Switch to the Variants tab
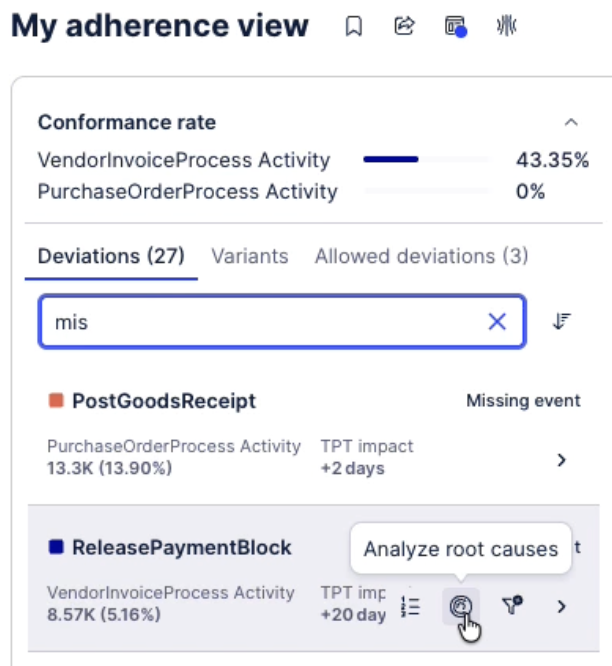 pyautogui.click(x=249, y=256)
